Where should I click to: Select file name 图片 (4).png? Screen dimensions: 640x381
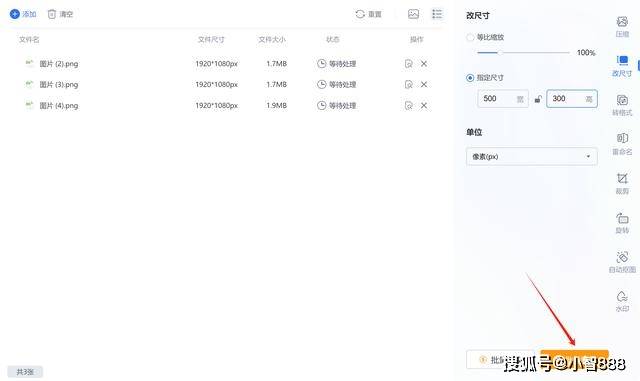pyautogui.click(x=59, y=106)
